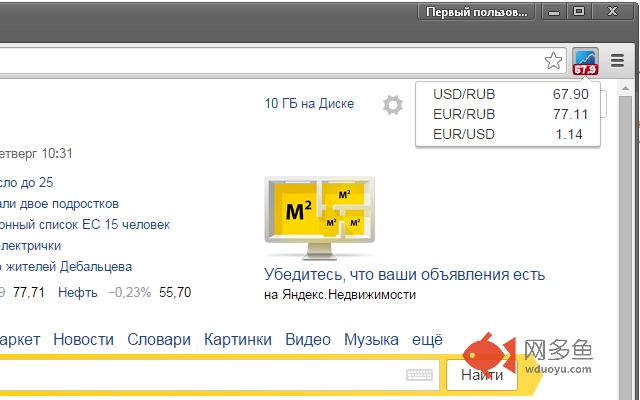
Task: Open the Яндекс.Недвижимость monitor banner image
Action: point(320,218)
